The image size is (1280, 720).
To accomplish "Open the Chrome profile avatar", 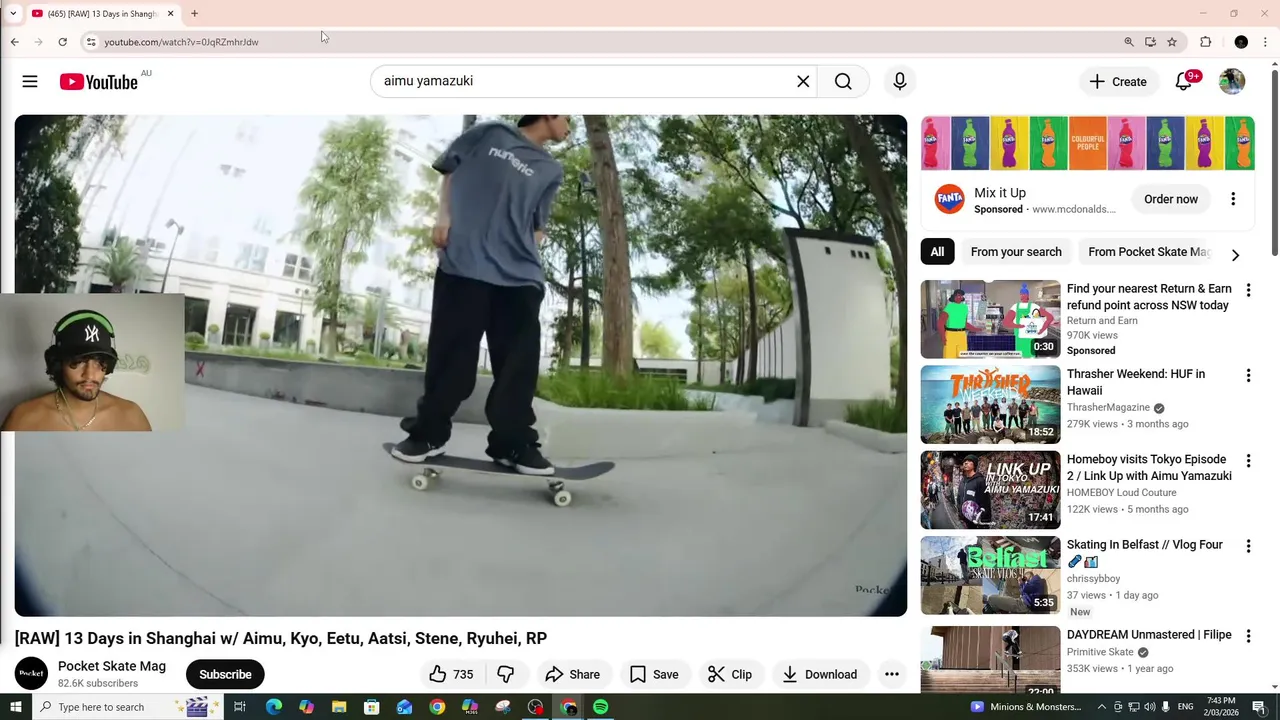I will [x=1241, y=42].
